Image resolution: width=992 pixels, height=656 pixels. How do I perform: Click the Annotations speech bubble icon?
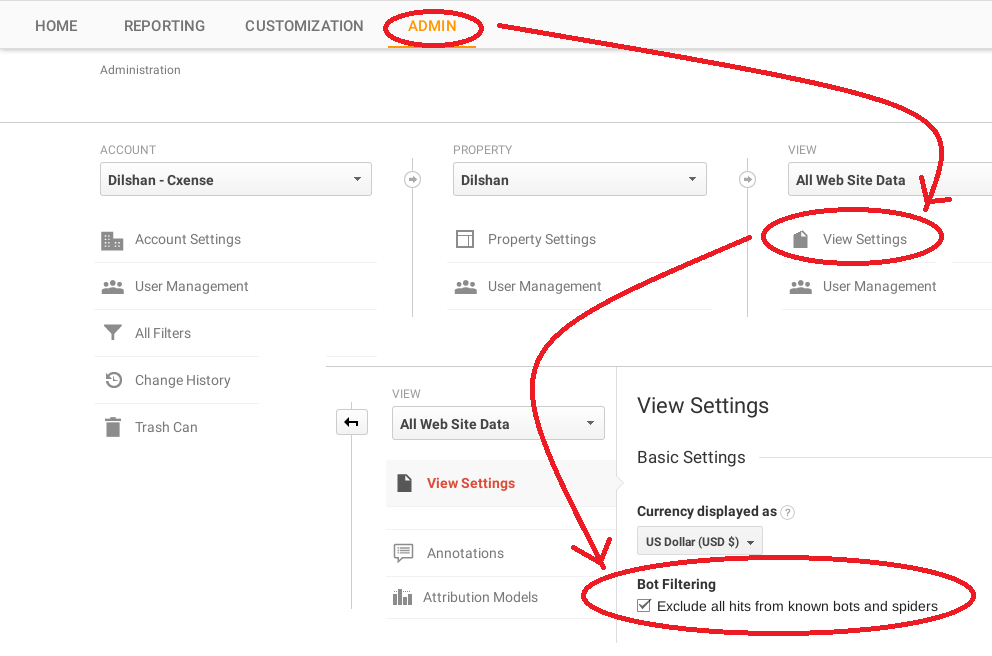[403, 553]
